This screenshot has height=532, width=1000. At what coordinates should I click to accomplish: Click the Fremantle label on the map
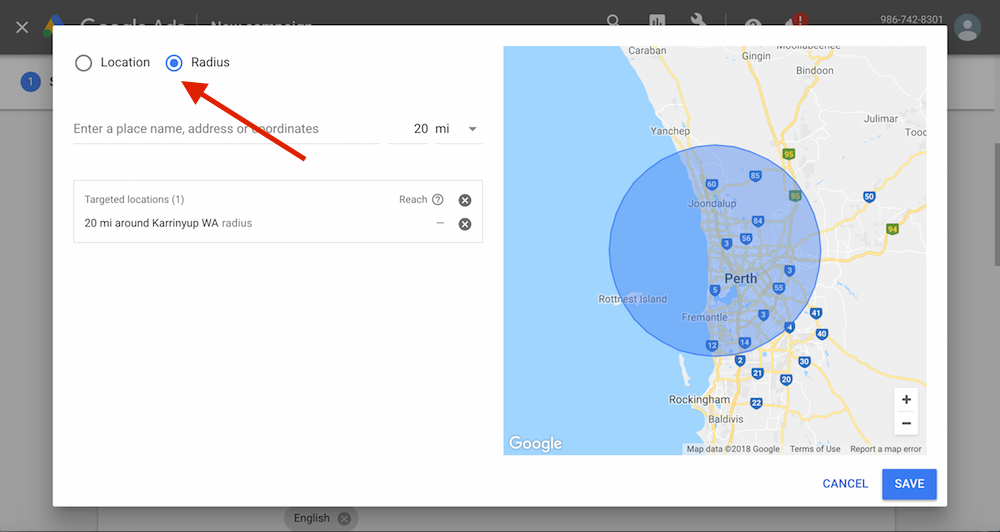704,317
